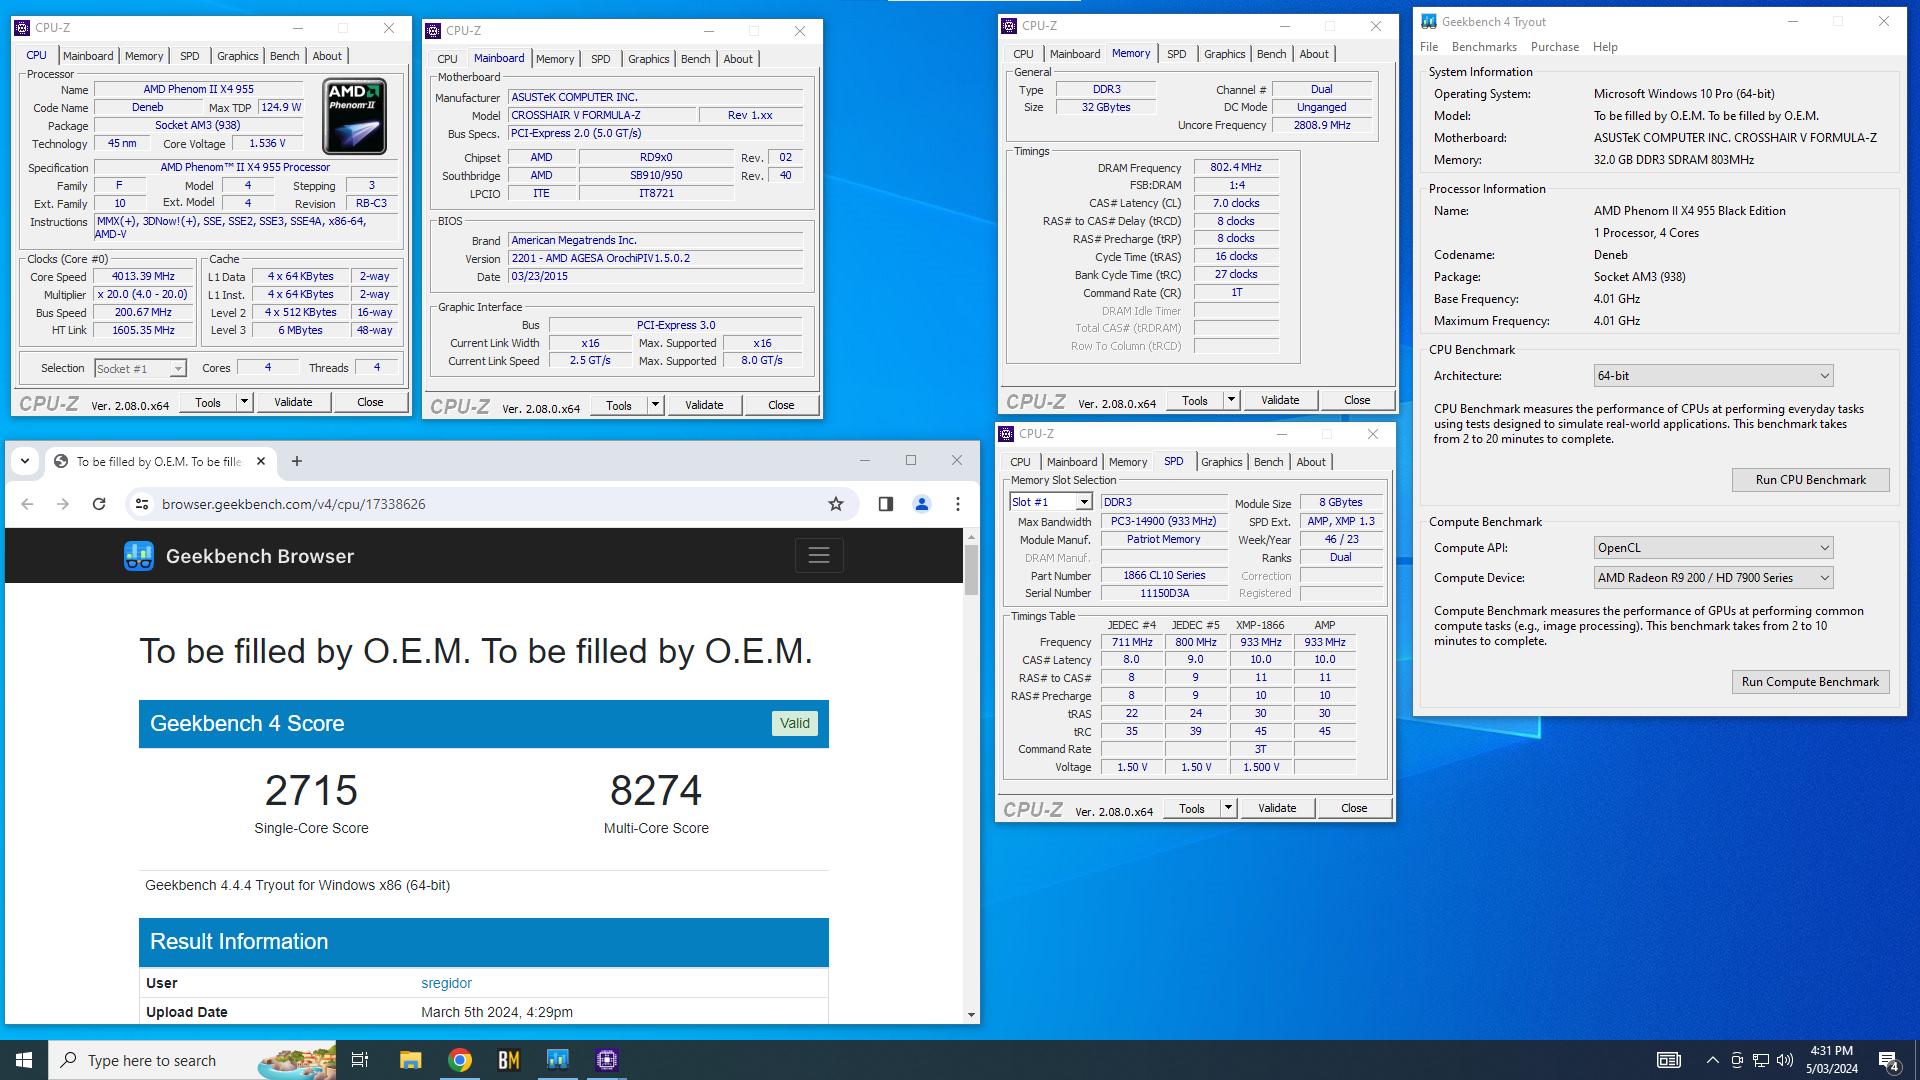Open Geekbench Help menu
Image resolution: width=1920 pixels, height=1080 pixels.
coord(1605,47)
